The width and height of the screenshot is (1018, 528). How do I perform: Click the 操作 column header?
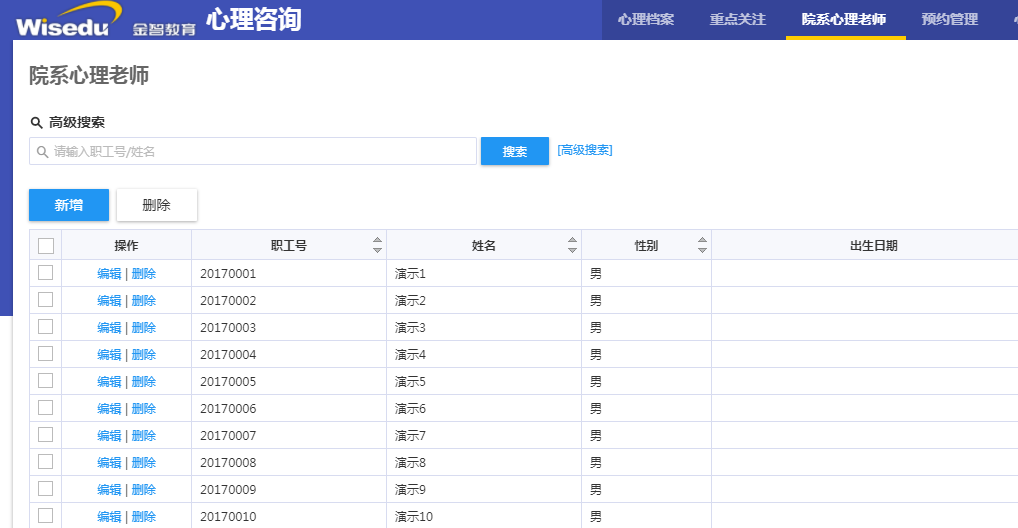127,245
